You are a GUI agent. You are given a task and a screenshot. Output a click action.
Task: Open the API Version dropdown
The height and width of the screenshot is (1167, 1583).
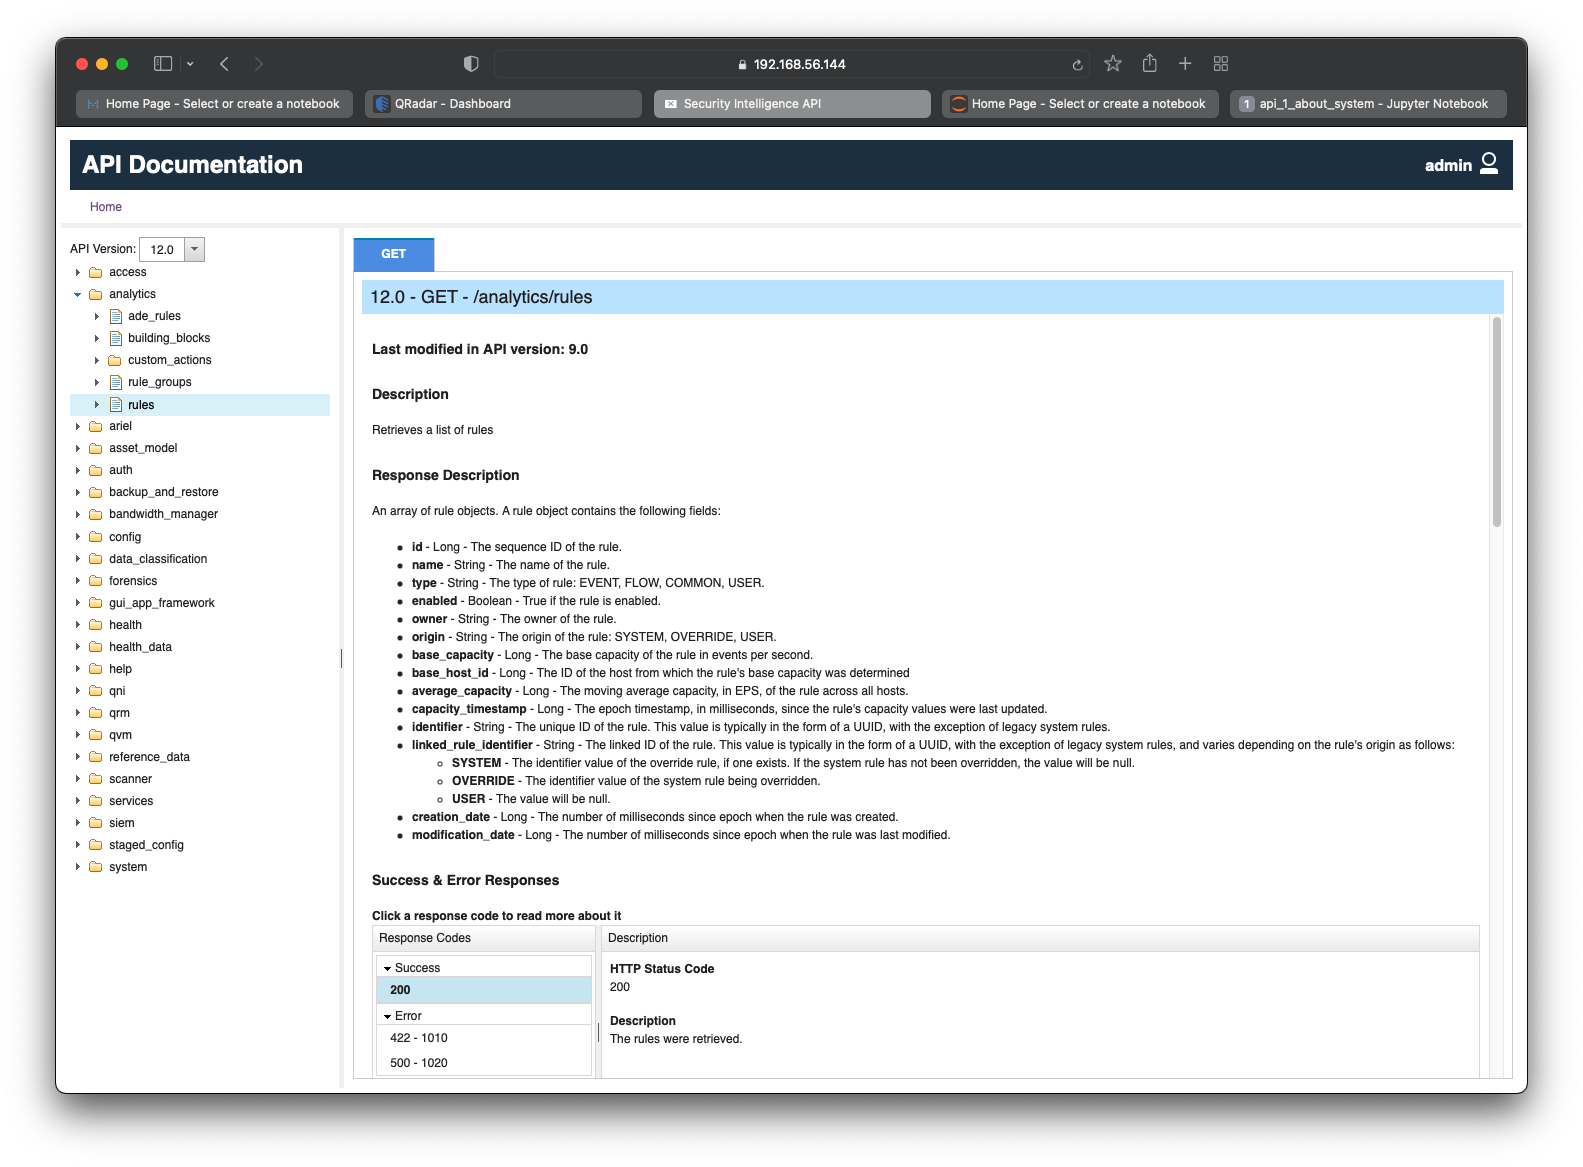click(x=195, y=249)
